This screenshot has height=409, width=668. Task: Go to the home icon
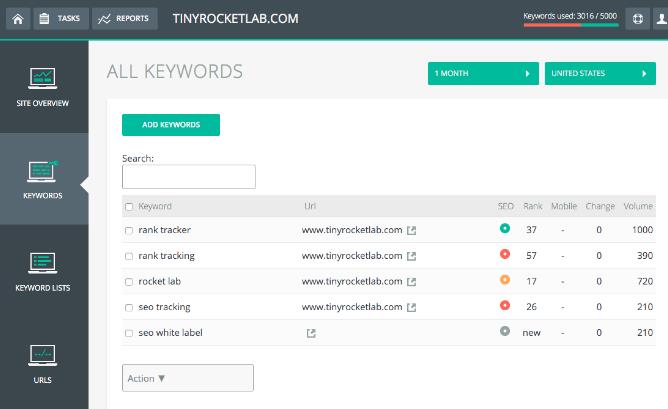18,19
